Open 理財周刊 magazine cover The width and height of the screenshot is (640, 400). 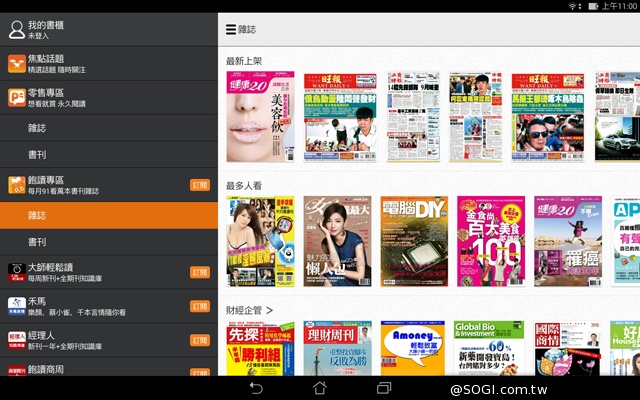coord(338,348)
